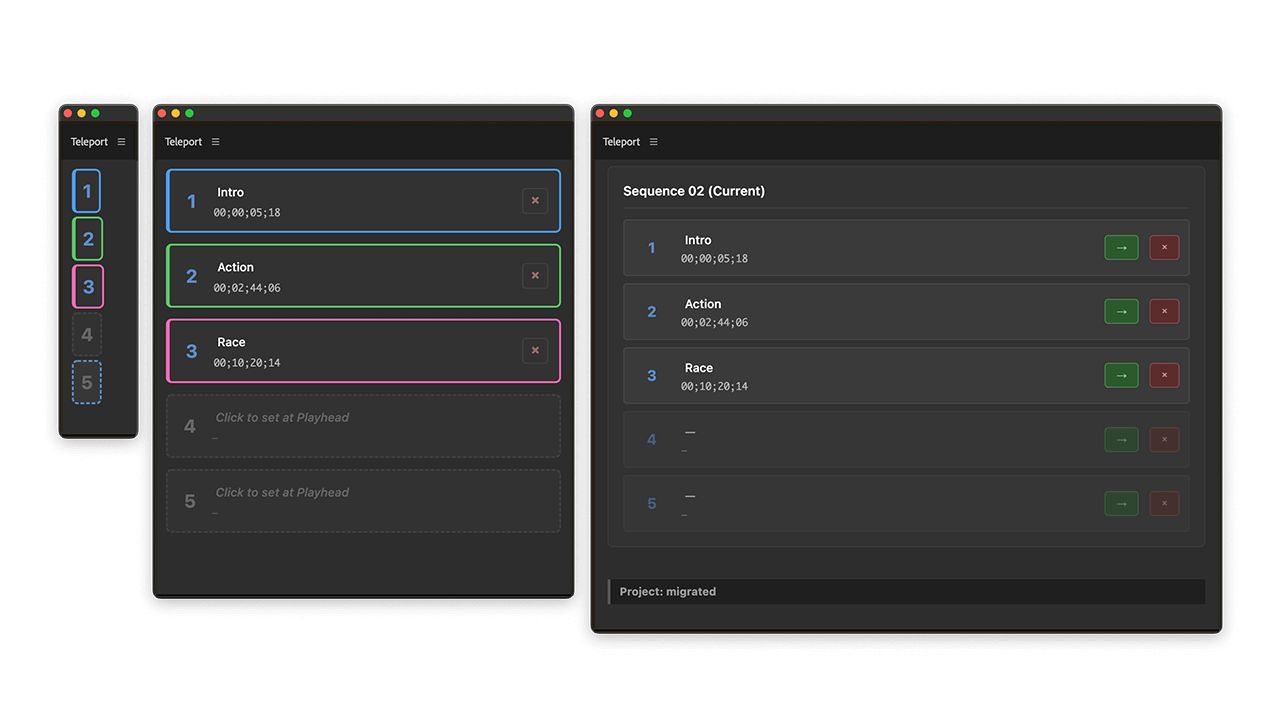Select compact slot 1 with blue border
1280x720 pixels.
pyautogui.click(x=87, y=191)
